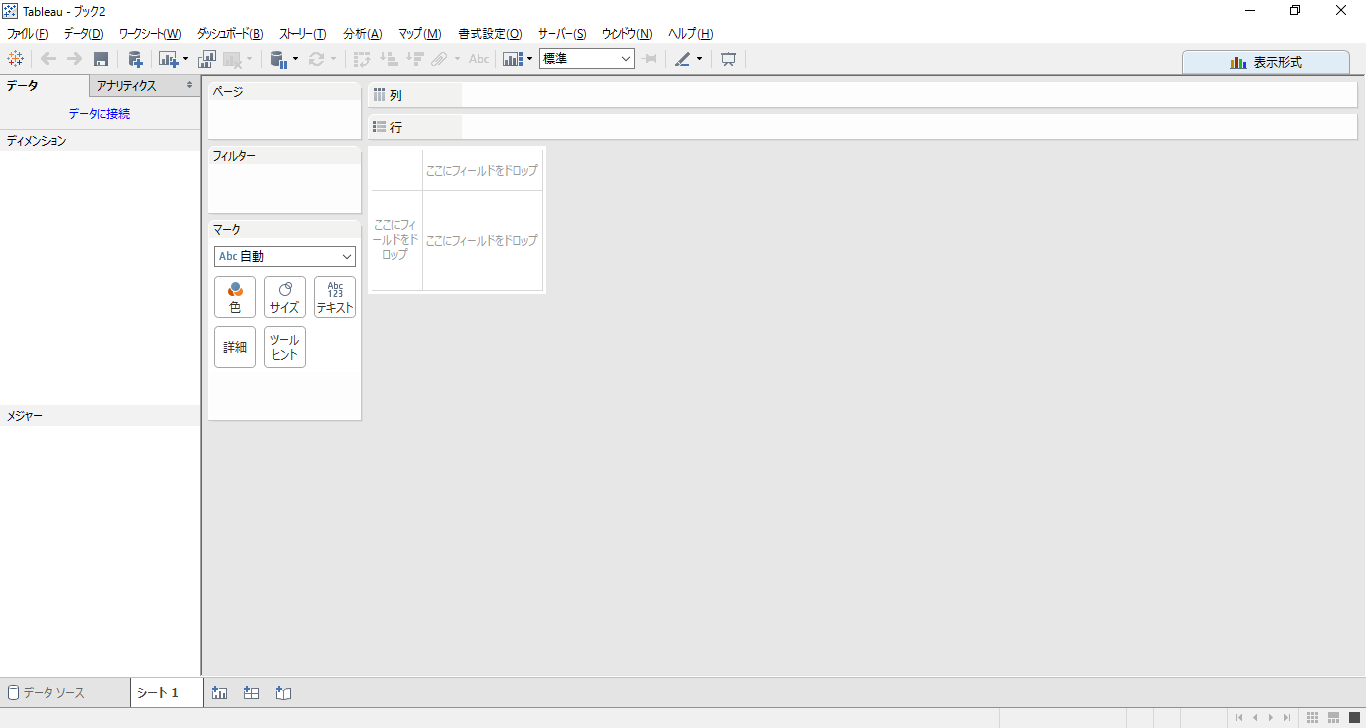This screenshot has width=1366, height=728.
Task: Click the view cards chart icon
Action: click(513, 59)
